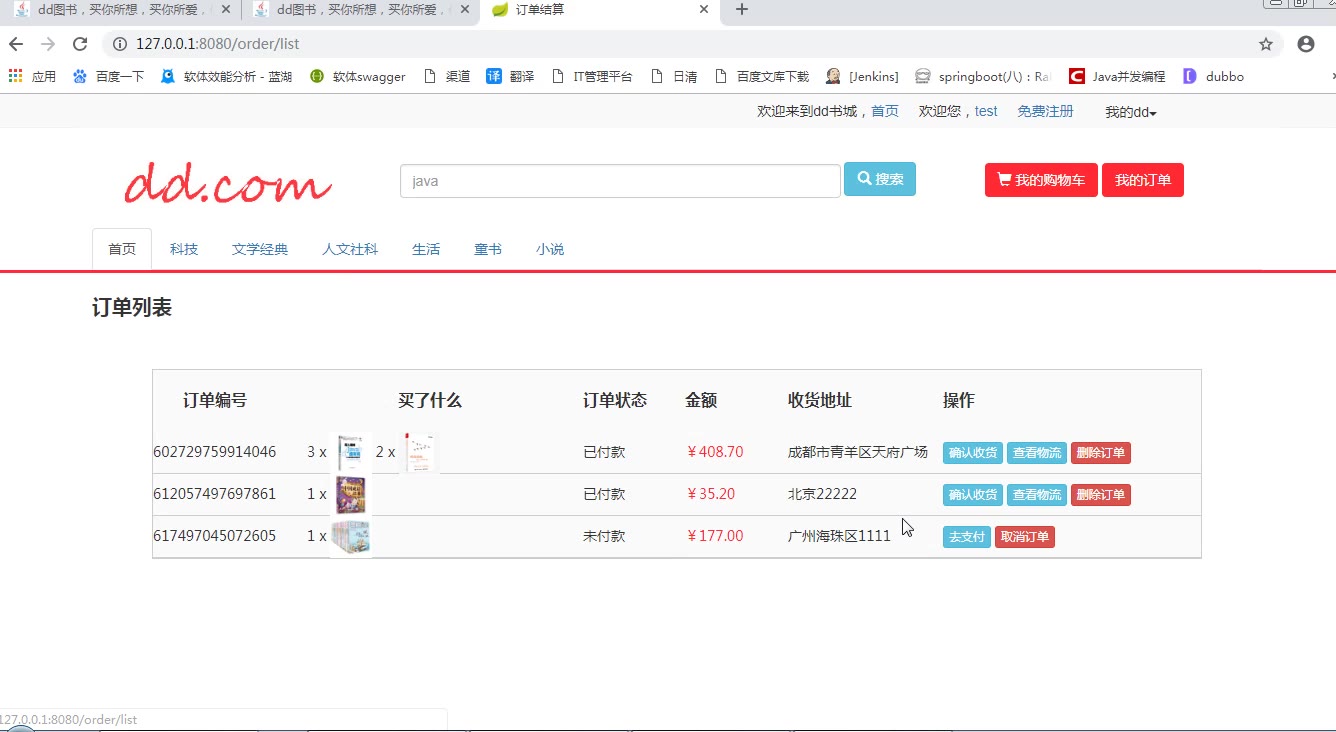The image size is (1336, 732).
Task: Click the 免费注册 link
Action: tap(1045, 111)
